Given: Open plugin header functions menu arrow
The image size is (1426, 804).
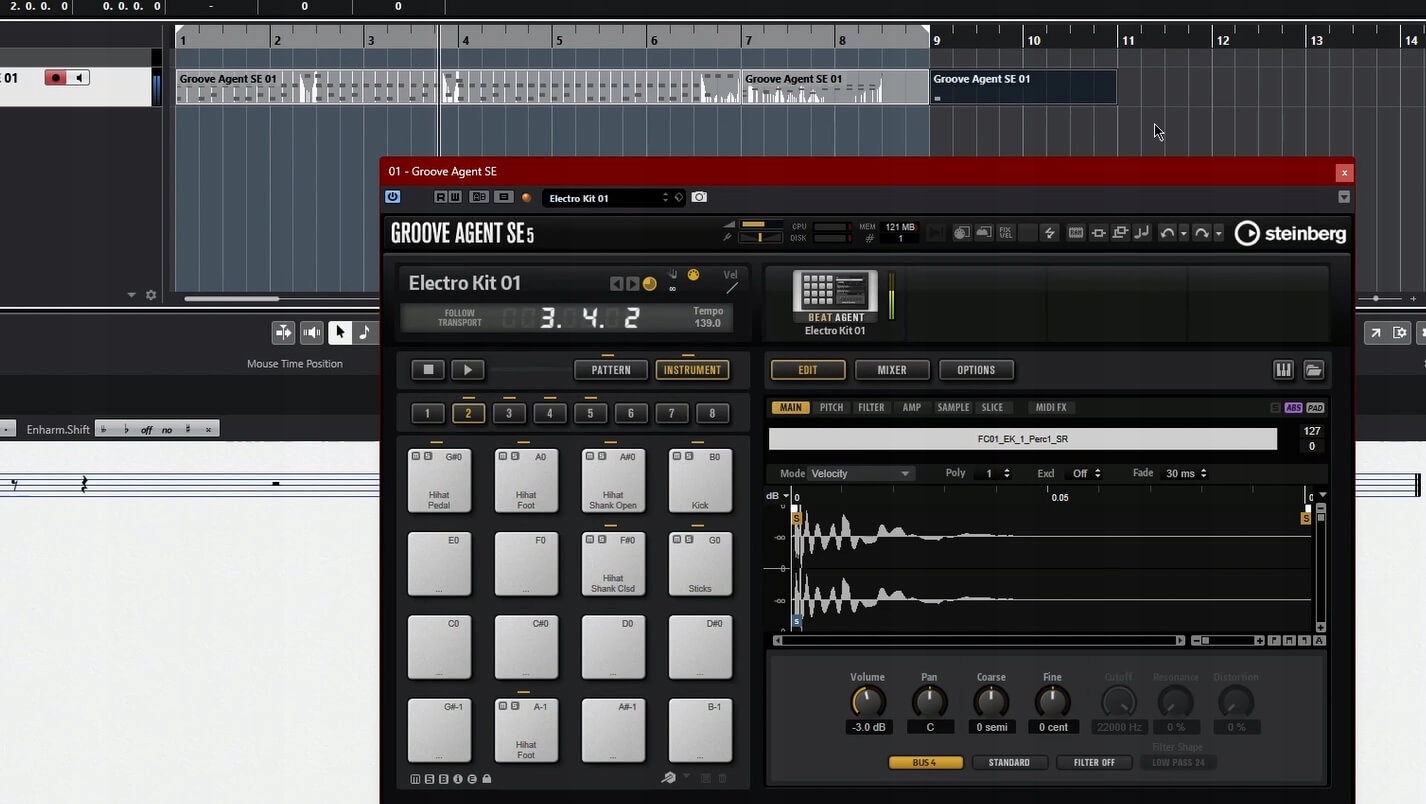Looking at the screenshot, I should tap(1344, 197).
